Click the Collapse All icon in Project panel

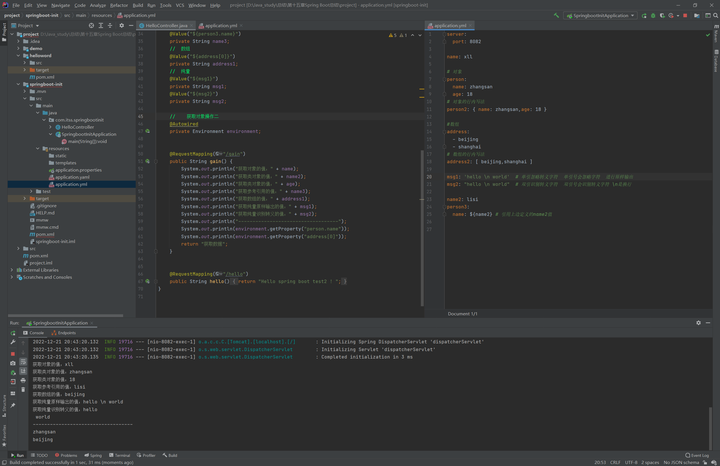[111, 26]
